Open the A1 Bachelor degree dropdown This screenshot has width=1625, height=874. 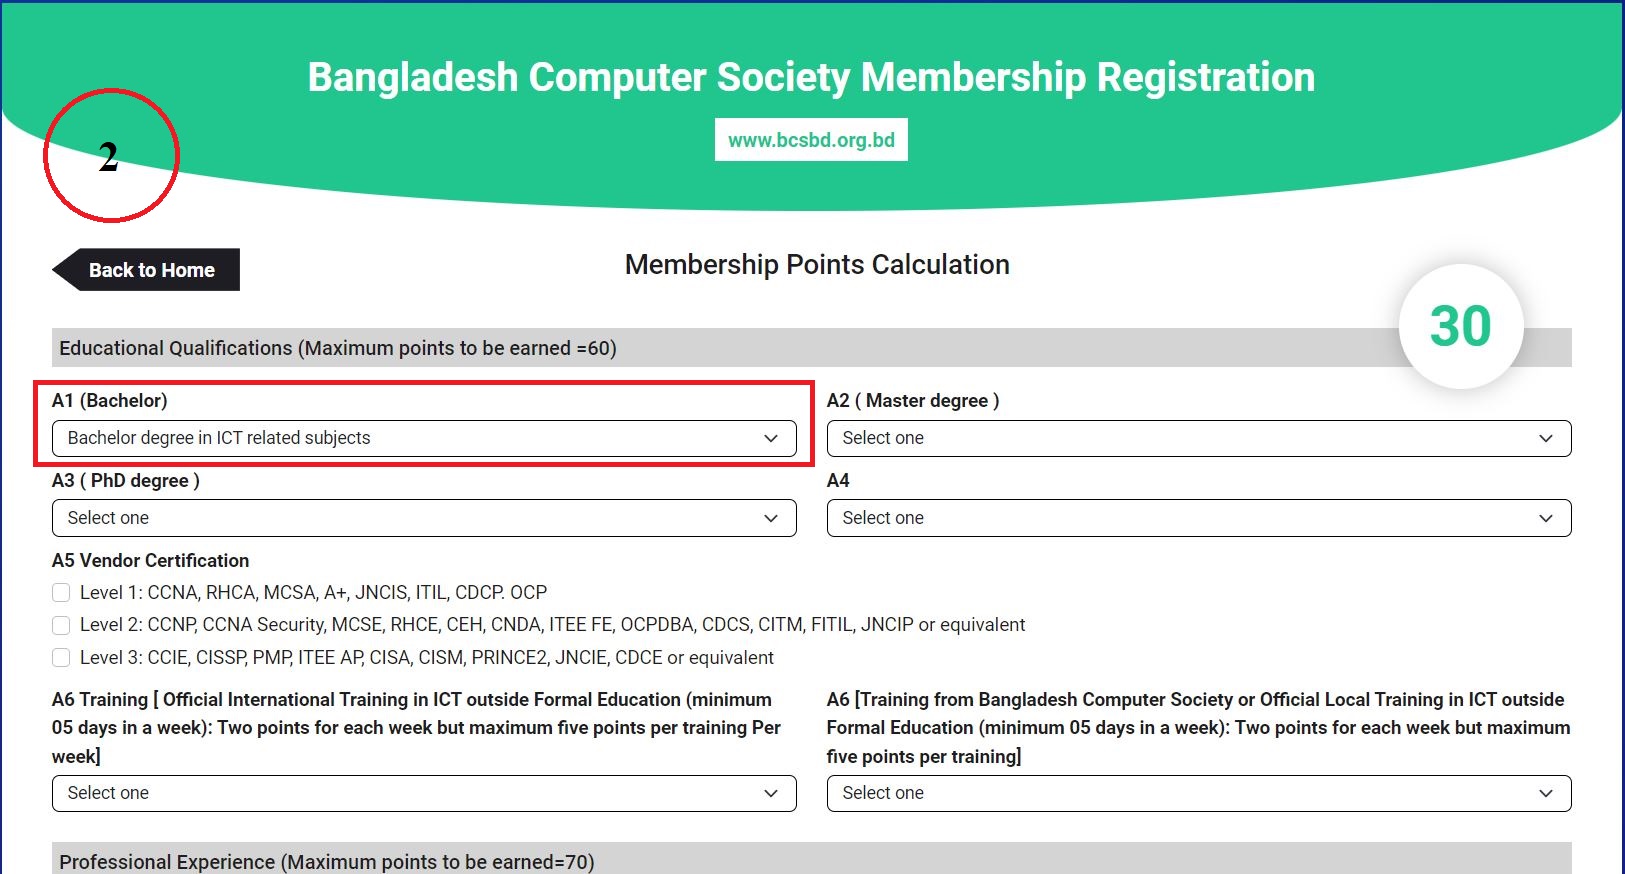423,438
